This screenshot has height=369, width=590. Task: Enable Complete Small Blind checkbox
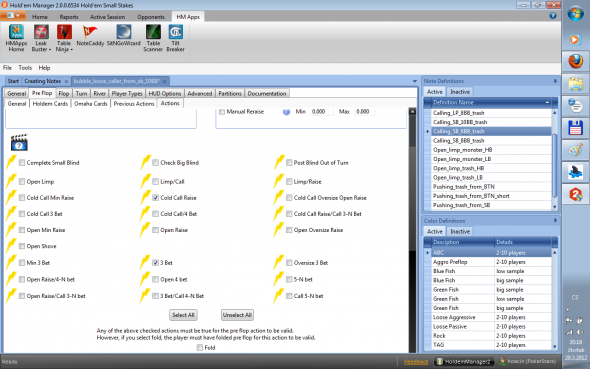22,162
